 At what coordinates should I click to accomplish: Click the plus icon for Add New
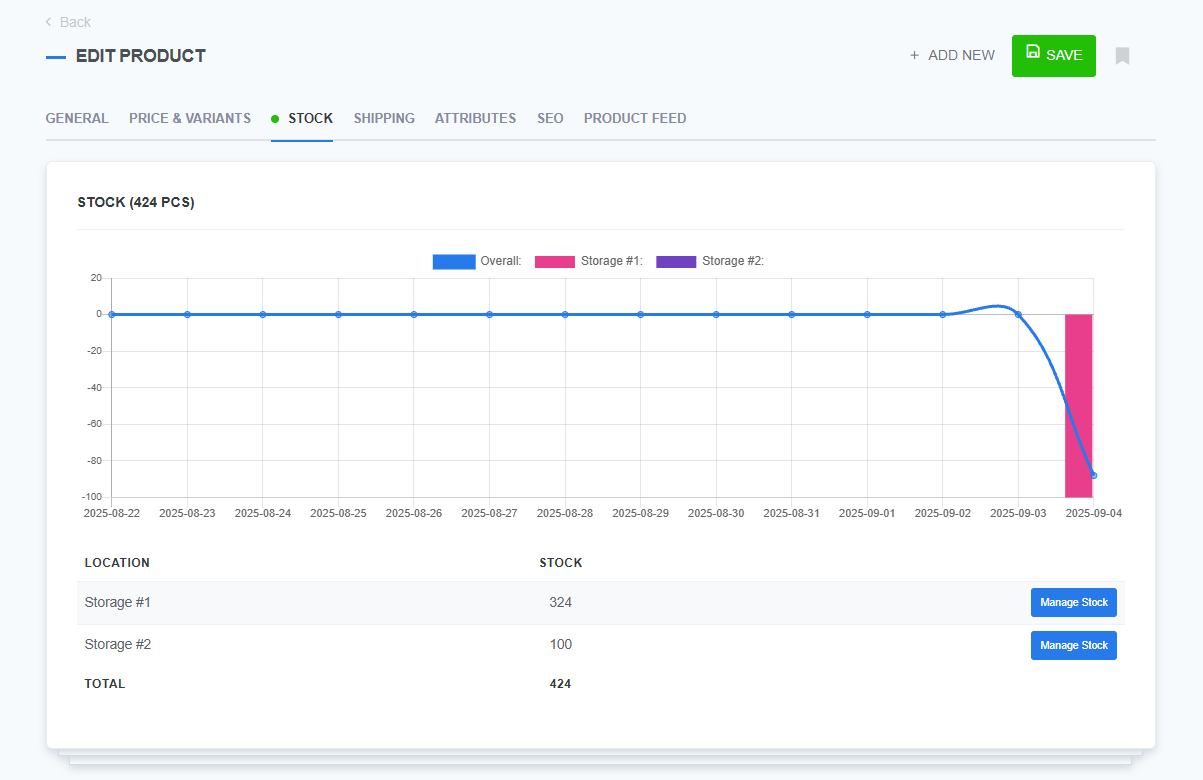[914, 56]
